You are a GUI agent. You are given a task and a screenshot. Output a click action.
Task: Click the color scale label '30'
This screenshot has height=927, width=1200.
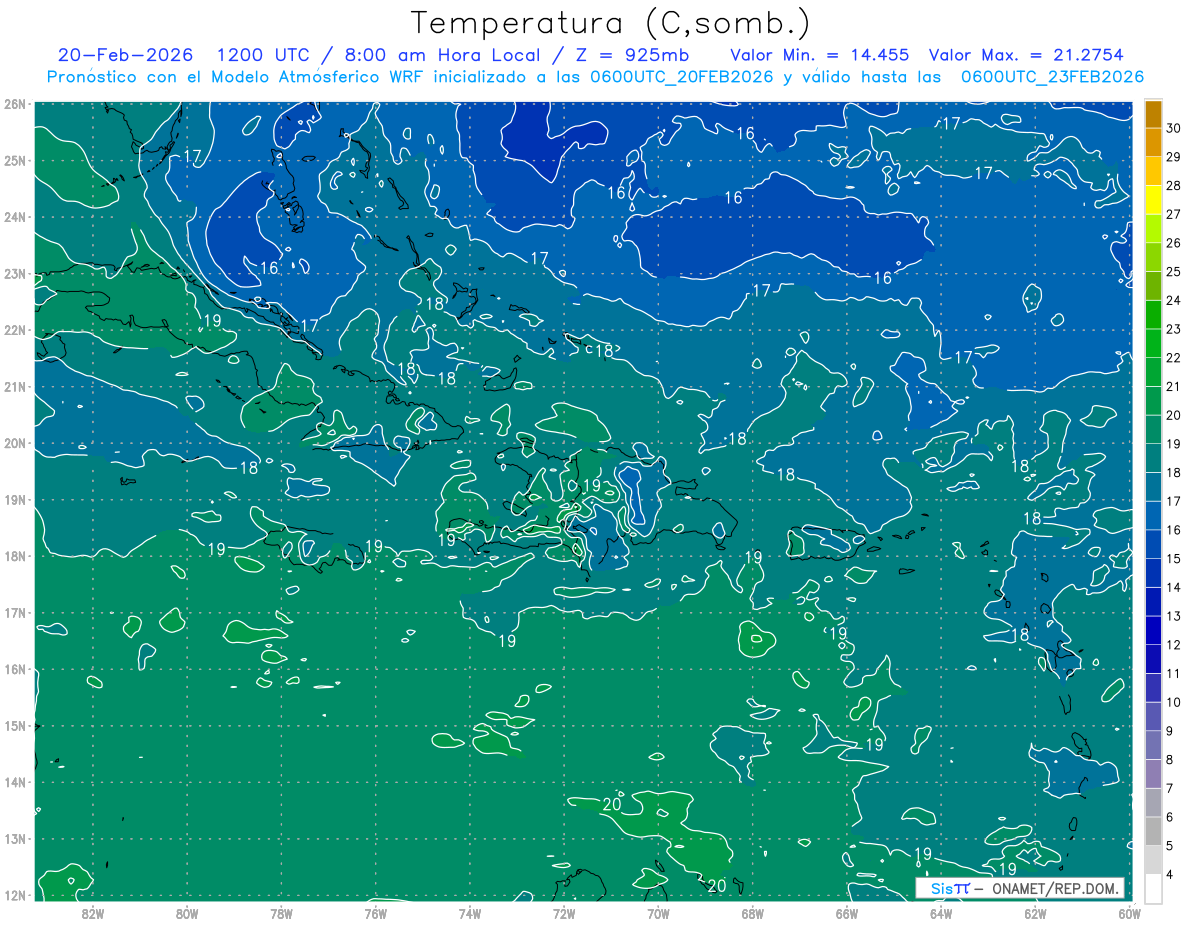coord(1173,128)
